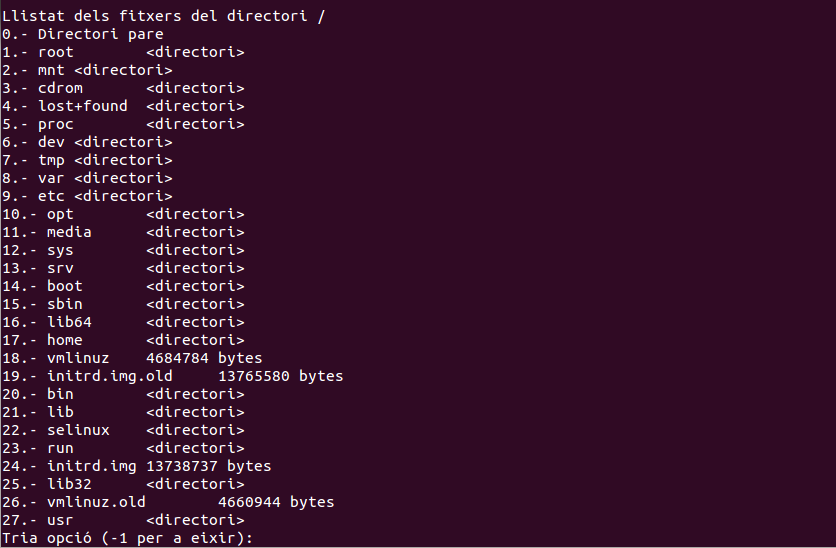Select the 'Directori pare' option line
836x548 pixels.
[100, 34]
